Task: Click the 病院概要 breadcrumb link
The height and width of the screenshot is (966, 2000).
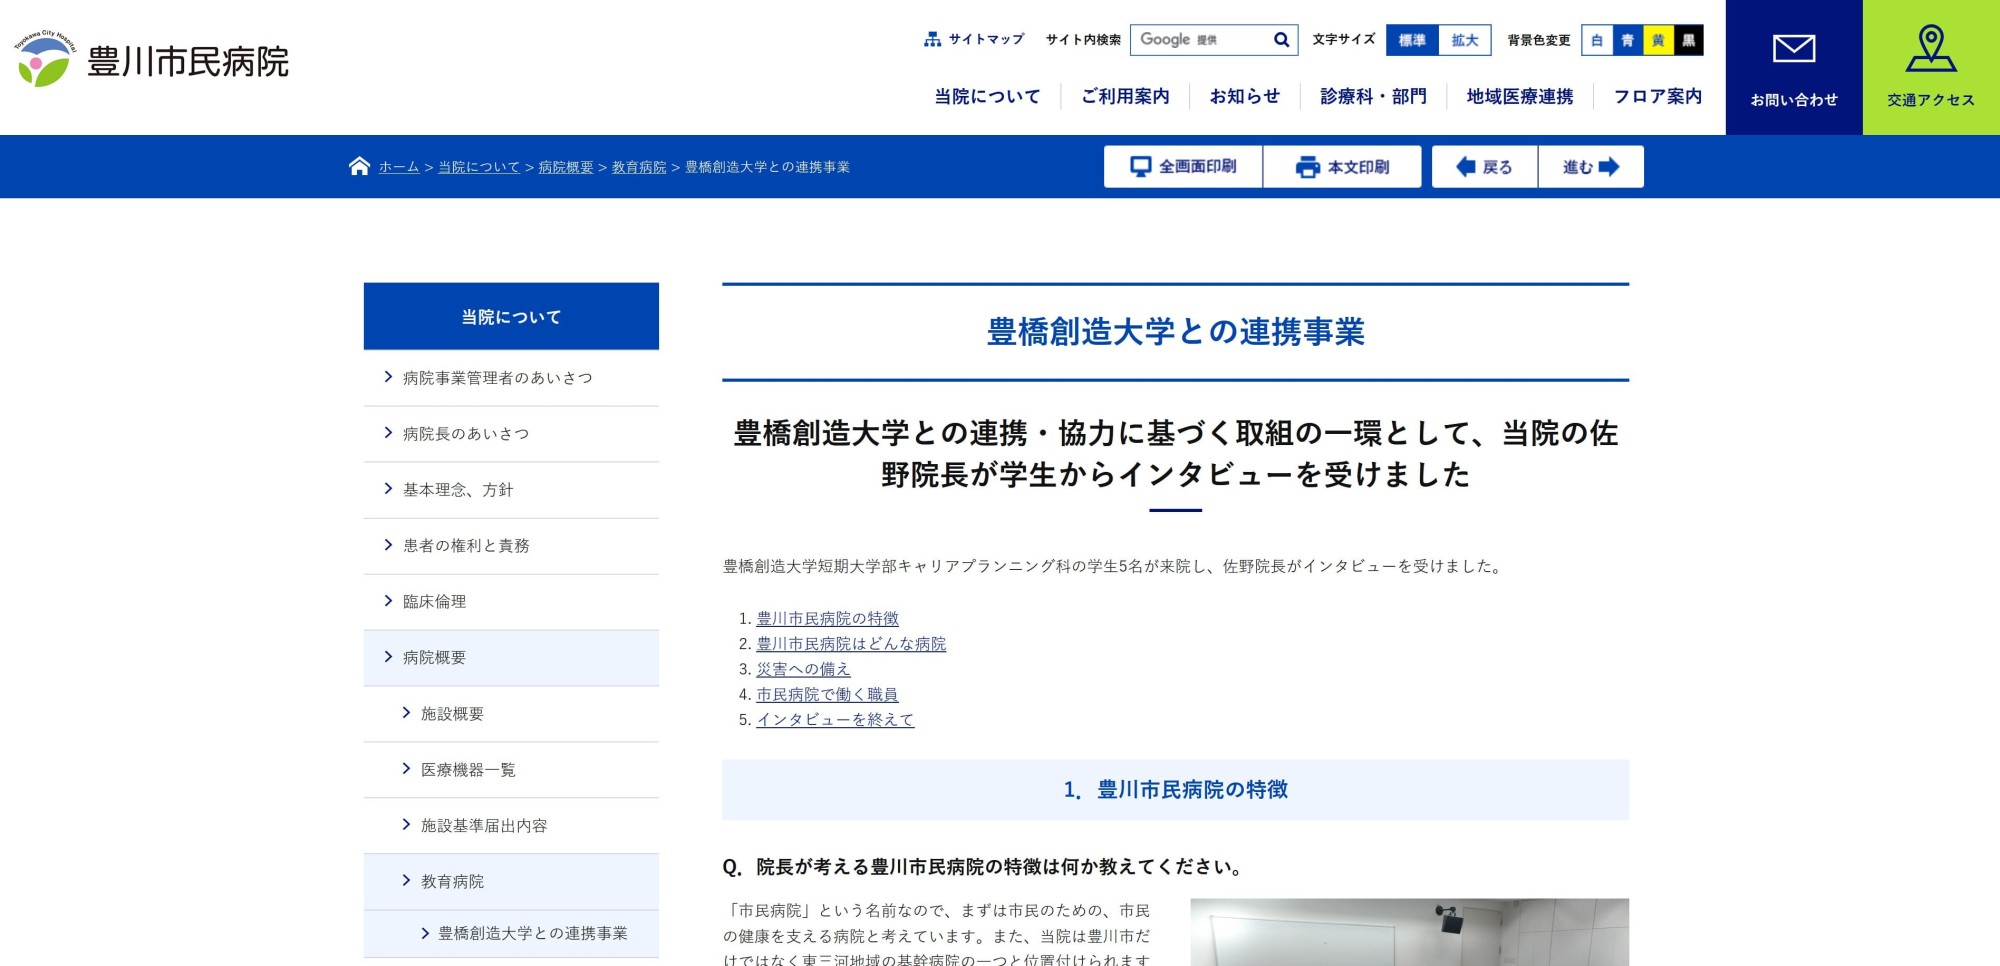Action: point(566,167)
